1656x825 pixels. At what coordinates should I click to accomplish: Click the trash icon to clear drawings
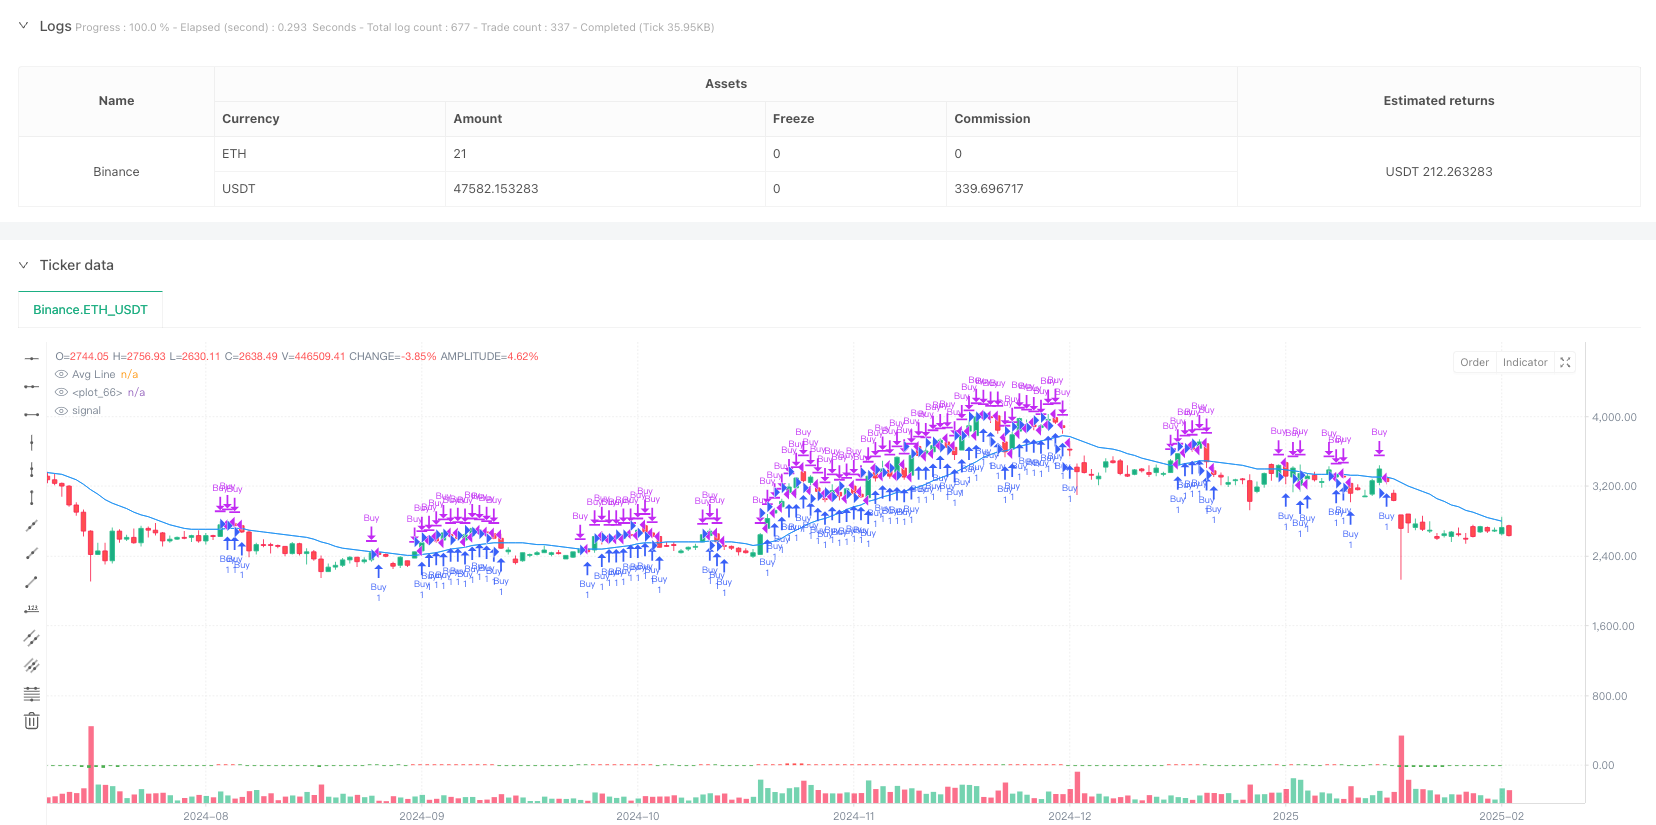pos(32,721)
